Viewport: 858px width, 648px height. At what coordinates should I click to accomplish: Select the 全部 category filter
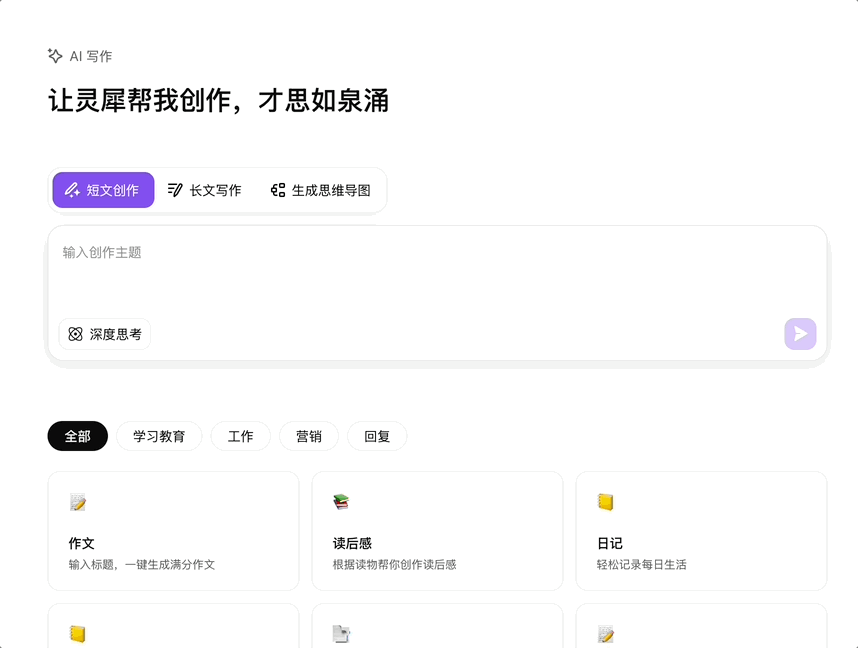pos(78,436)
